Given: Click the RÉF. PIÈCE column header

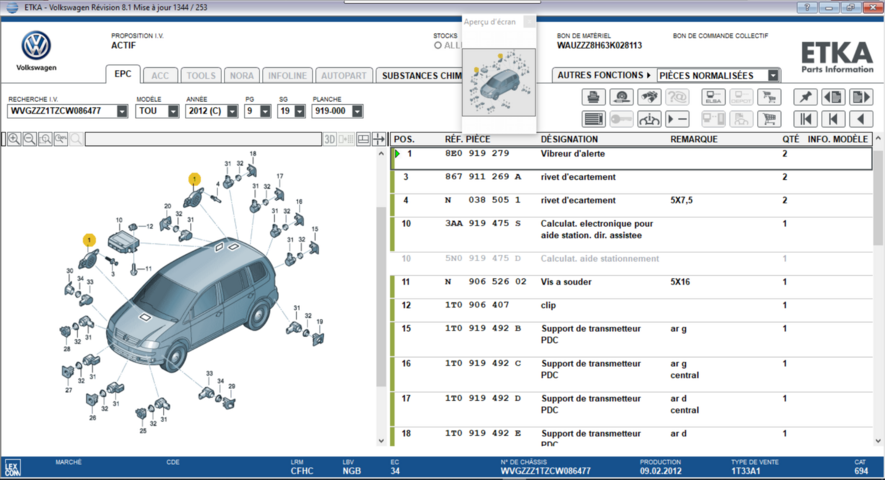Looking at the screenshot, I should 467,139.
